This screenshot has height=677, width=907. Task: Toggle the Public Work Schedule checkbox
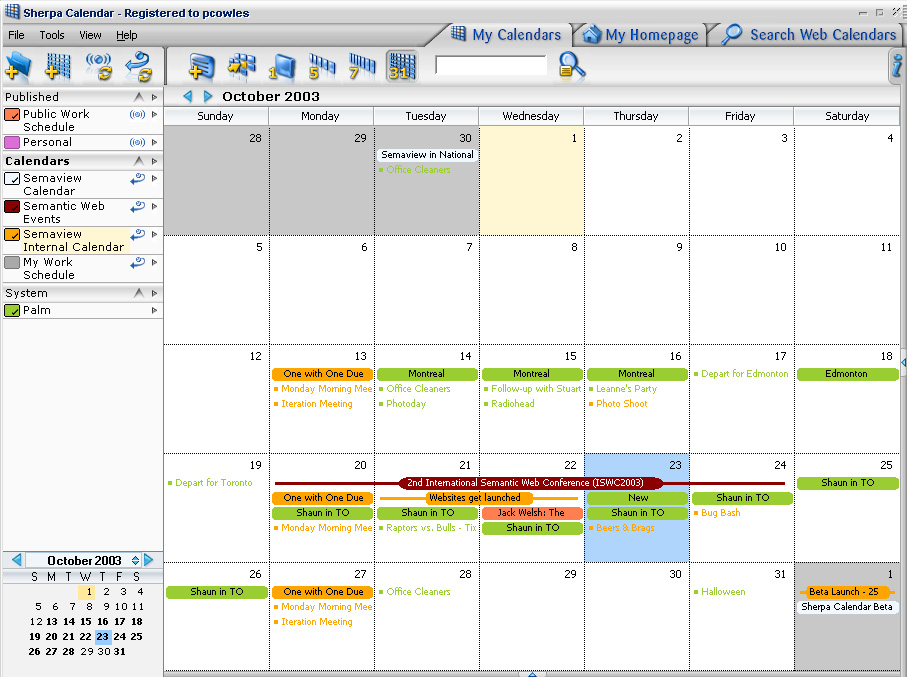[12, 115]
